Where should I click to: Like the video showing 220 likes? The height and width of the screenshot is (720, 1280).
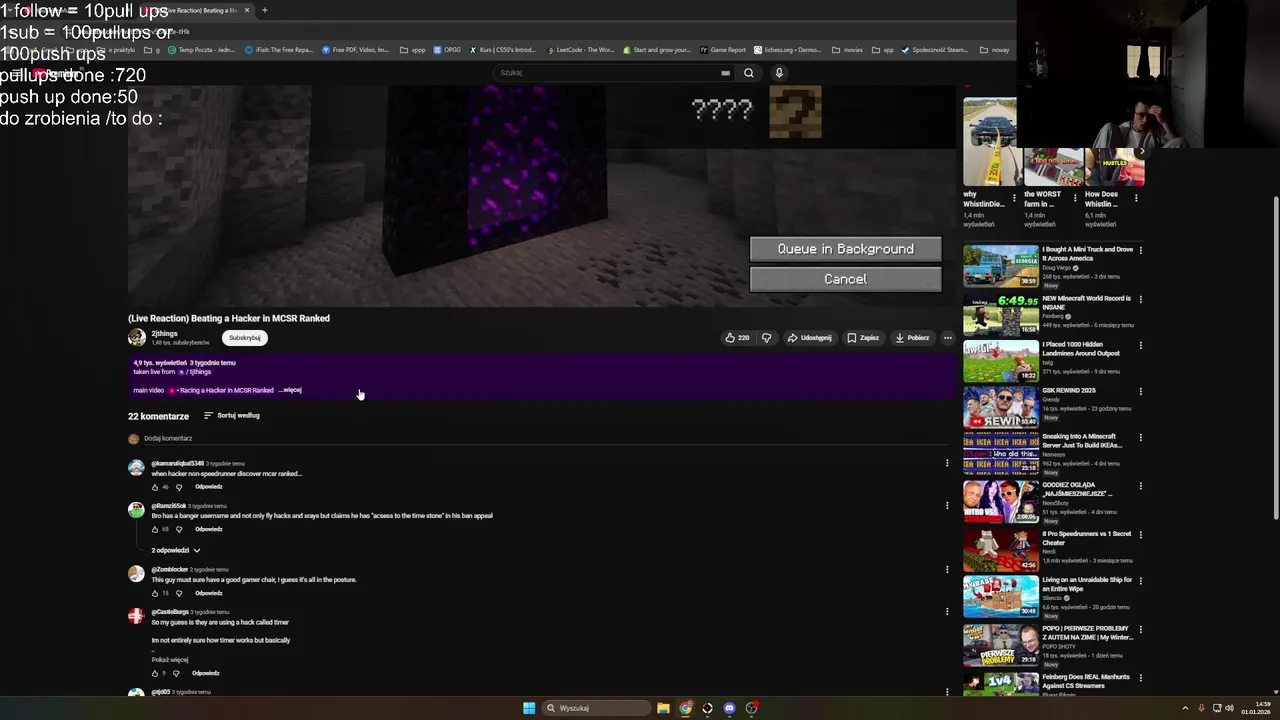click(737, 338)
